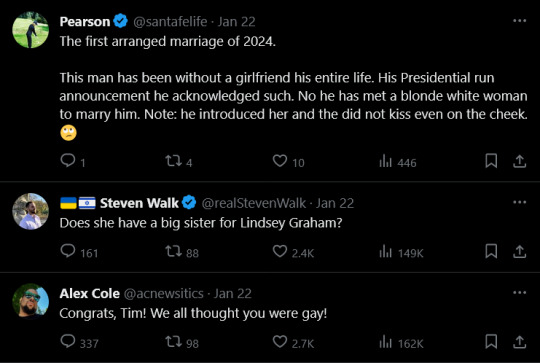The width and height of the screenshot is (540, 363).
Task: Open Alex Cole's profile avatar
Action: 31,301
